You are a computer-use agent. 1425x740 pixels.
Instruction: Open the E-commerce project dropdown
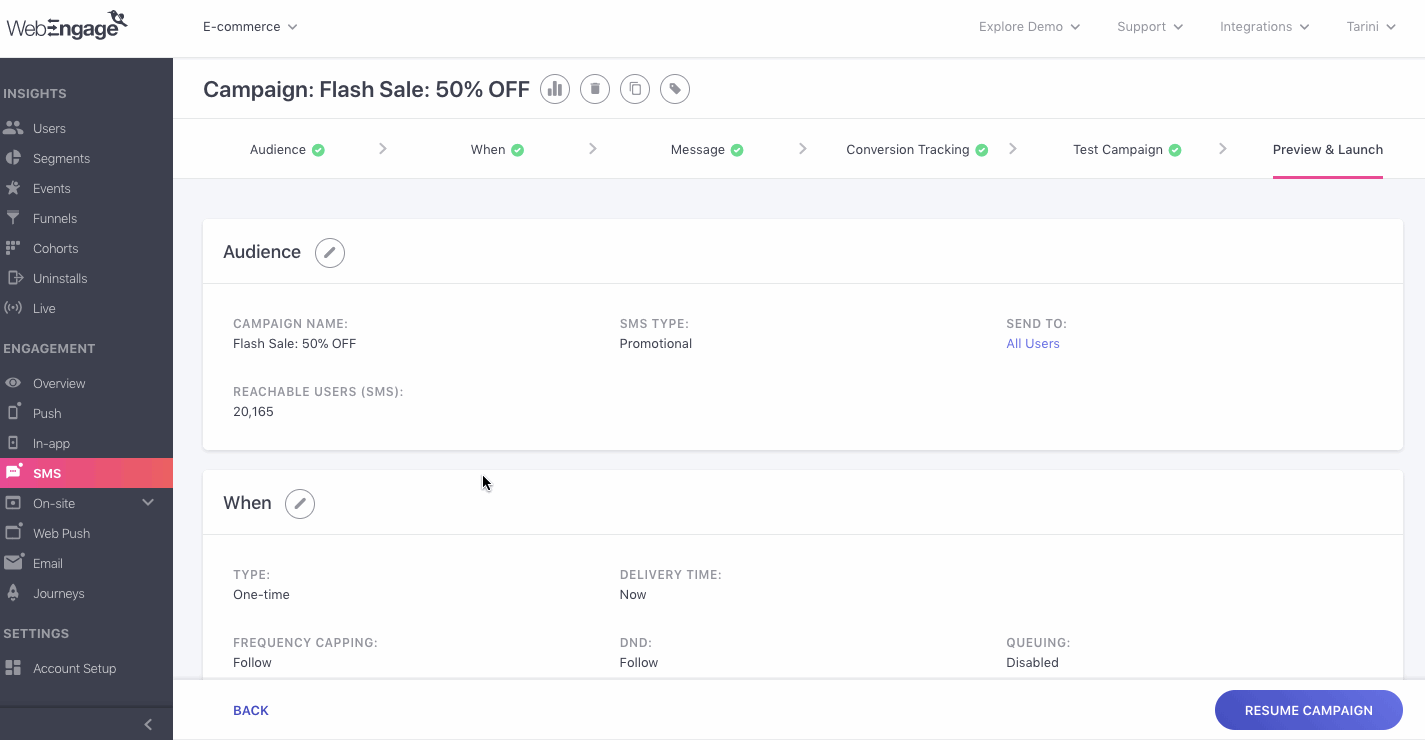[250, 27]
